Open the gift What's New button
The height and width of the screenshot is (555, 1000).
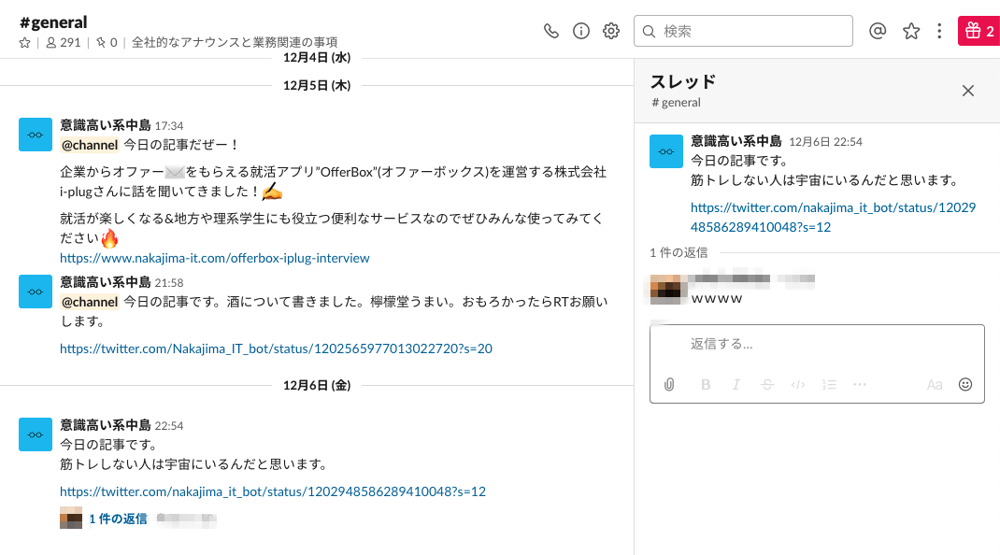978,31
